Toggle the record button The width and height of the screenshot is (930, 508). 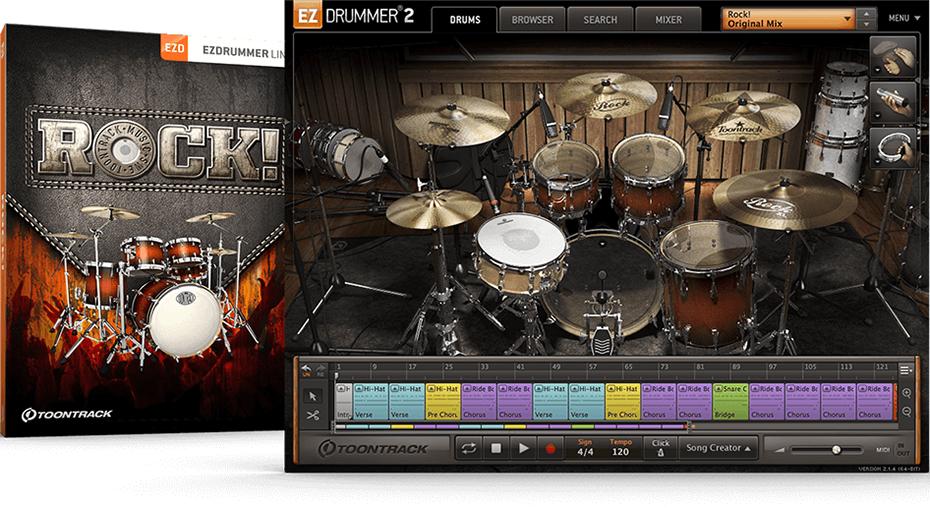coord(550,449)
